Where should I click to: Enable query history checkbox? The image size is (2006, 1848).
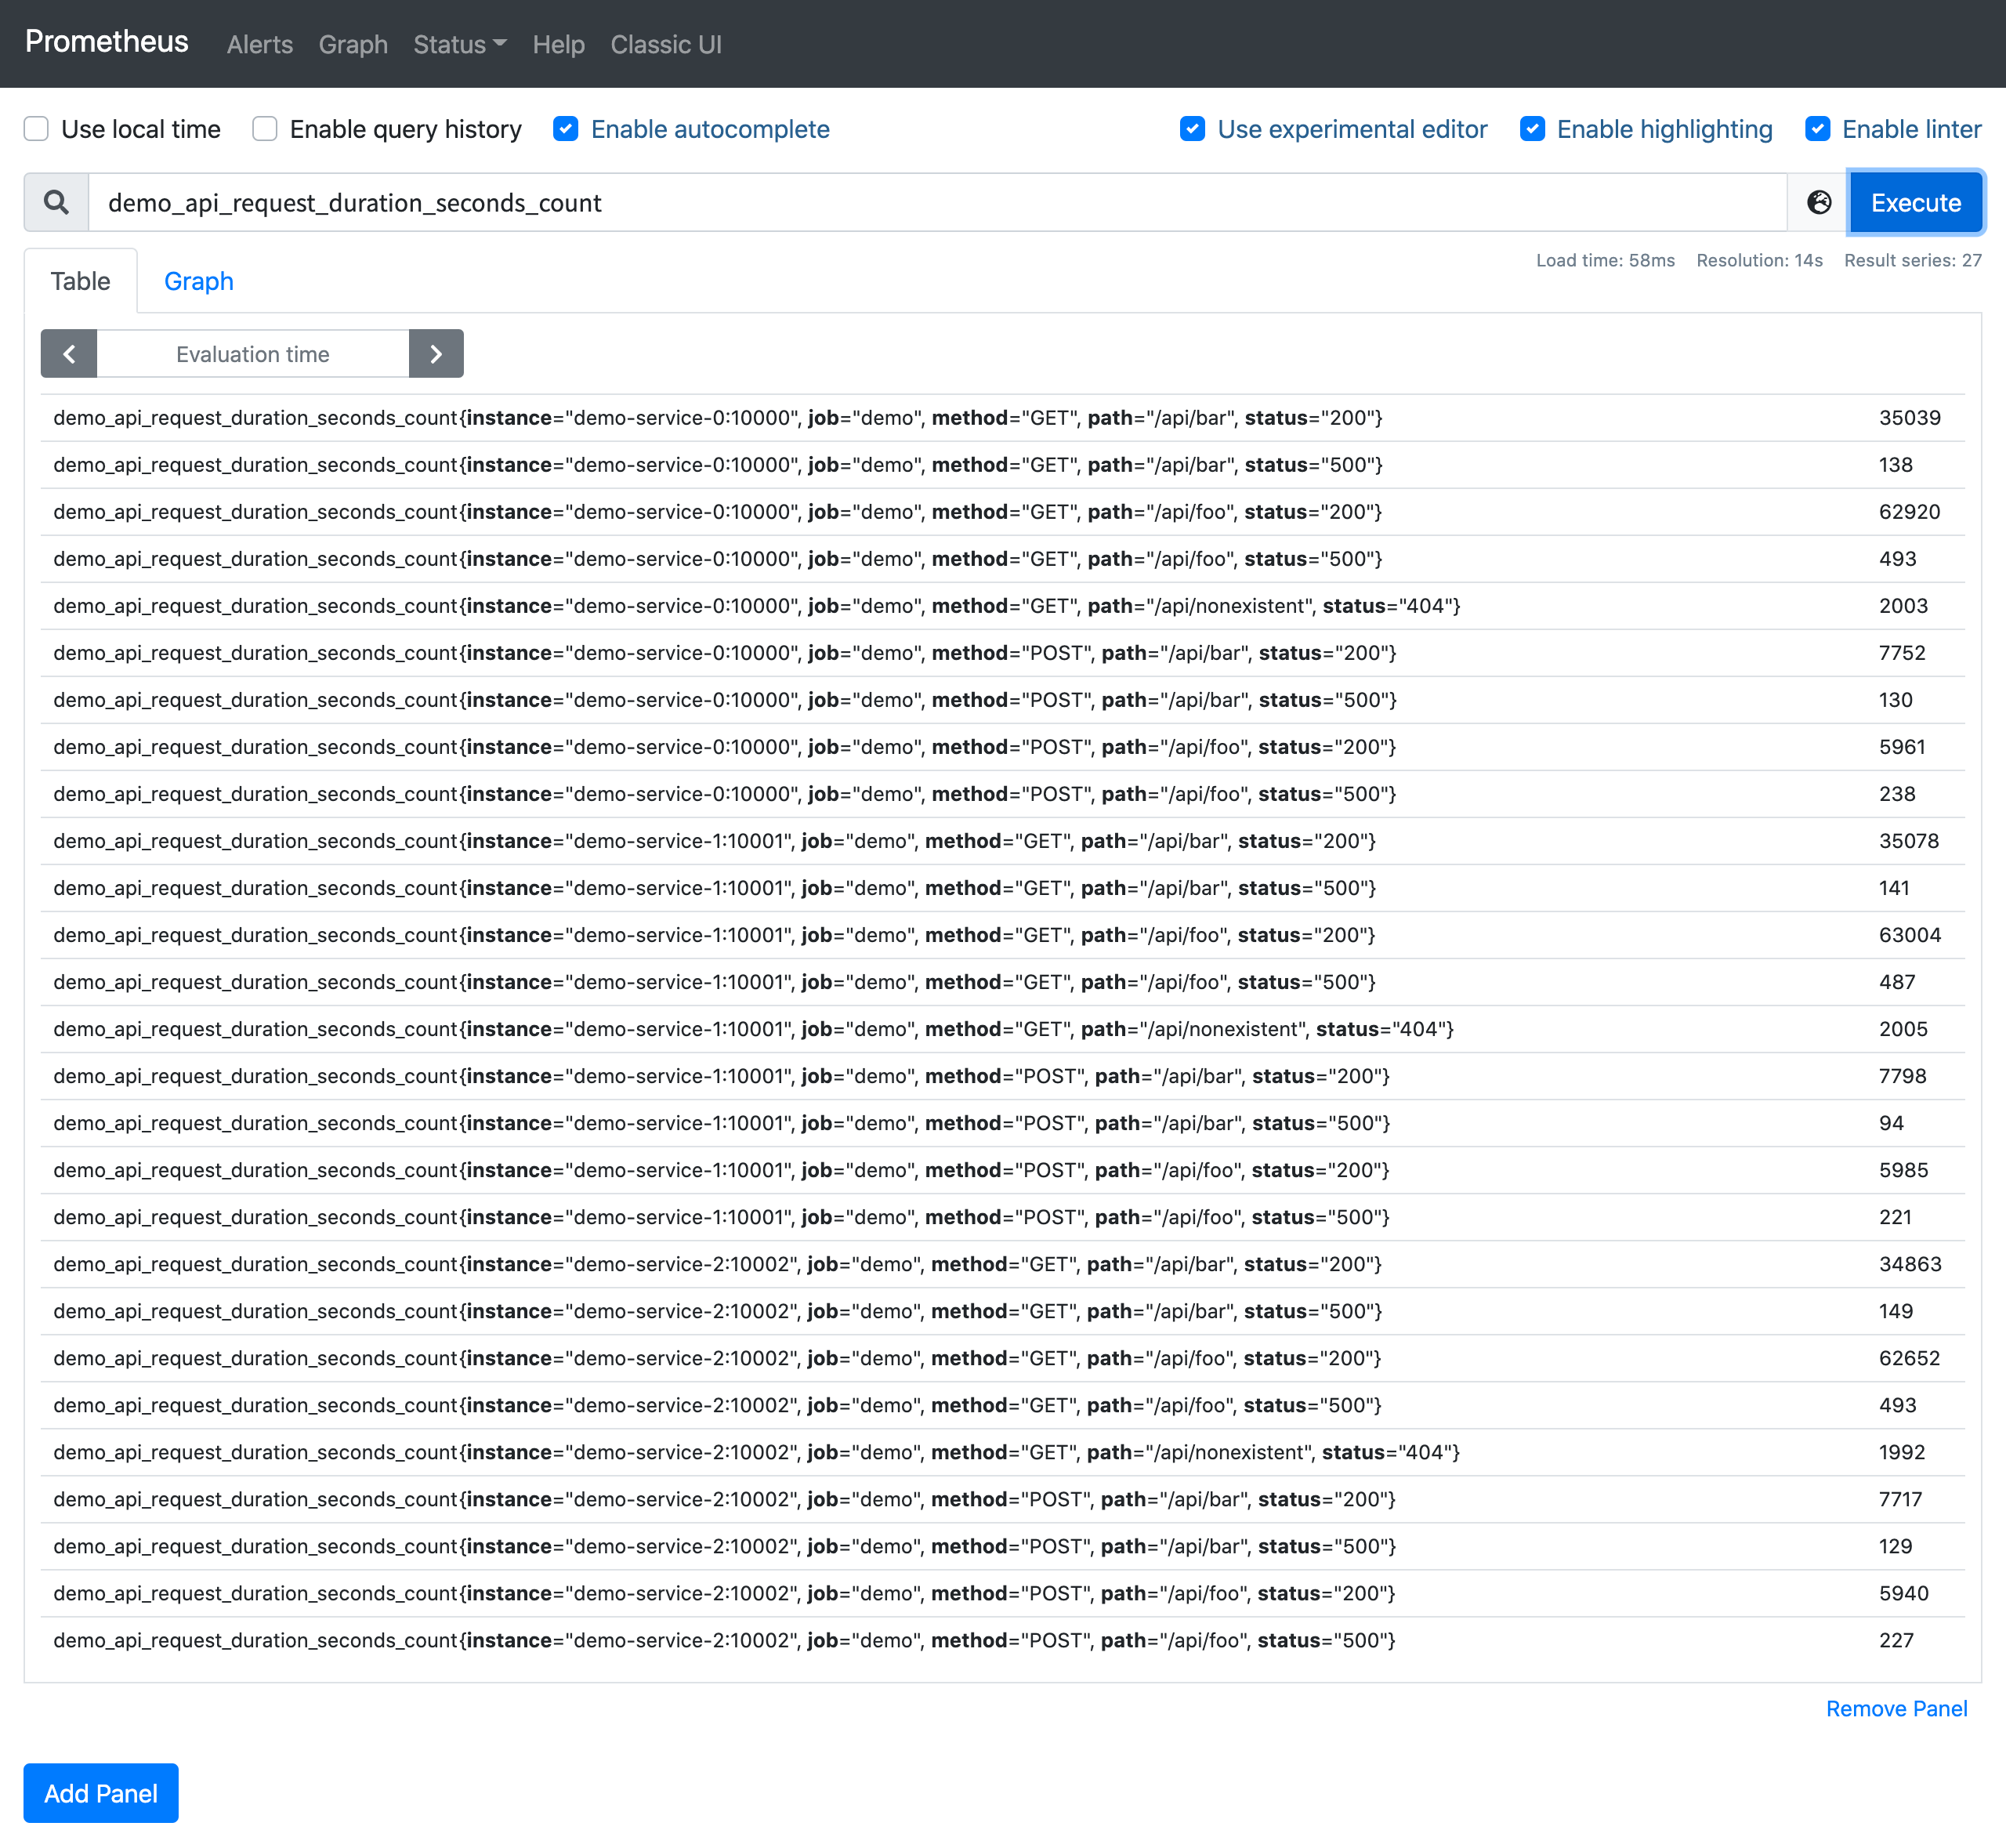tap(265, 129)
